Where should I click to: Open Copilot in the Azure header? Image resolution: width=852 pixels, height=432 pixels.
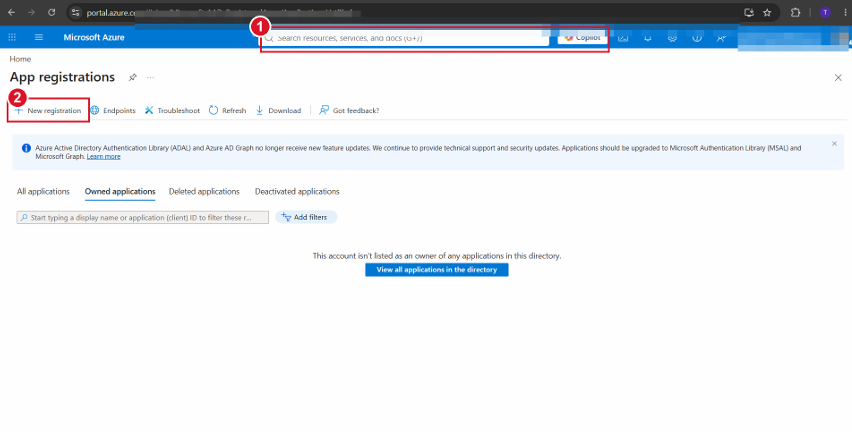pyautogui.click(x=582, y=37)
